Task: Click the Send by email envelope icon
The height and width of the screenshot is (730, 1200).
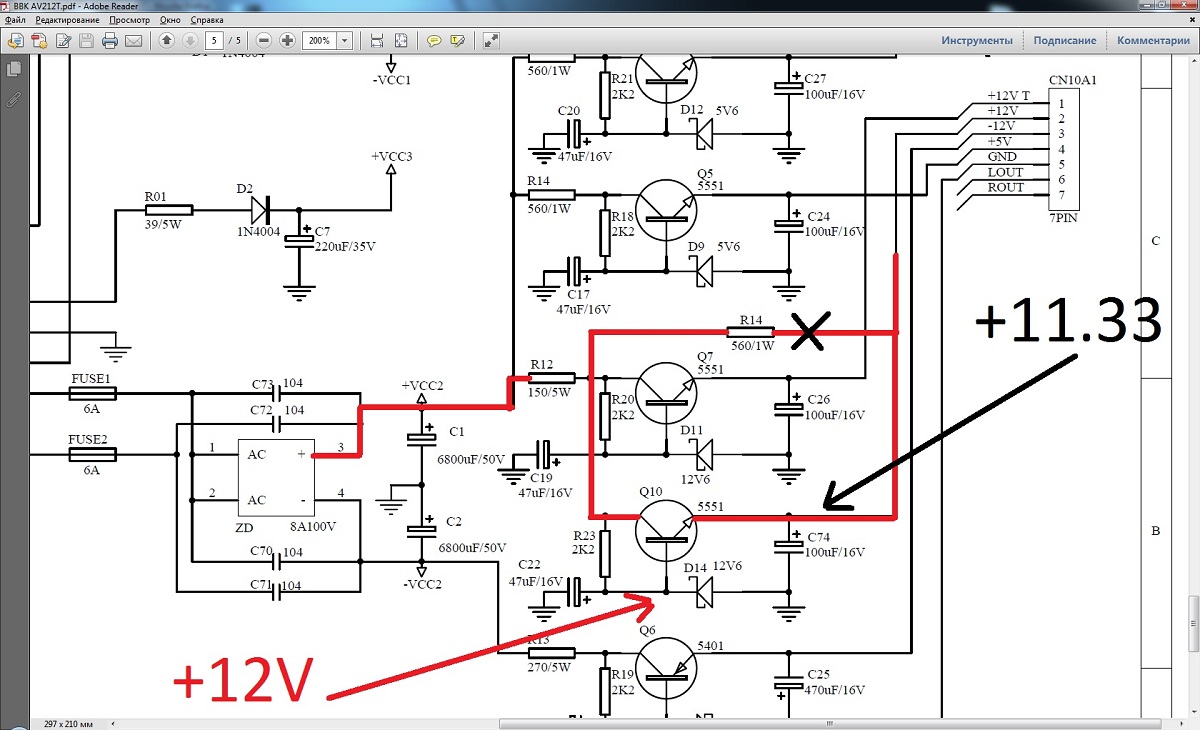Action: (x=135, y=41)
